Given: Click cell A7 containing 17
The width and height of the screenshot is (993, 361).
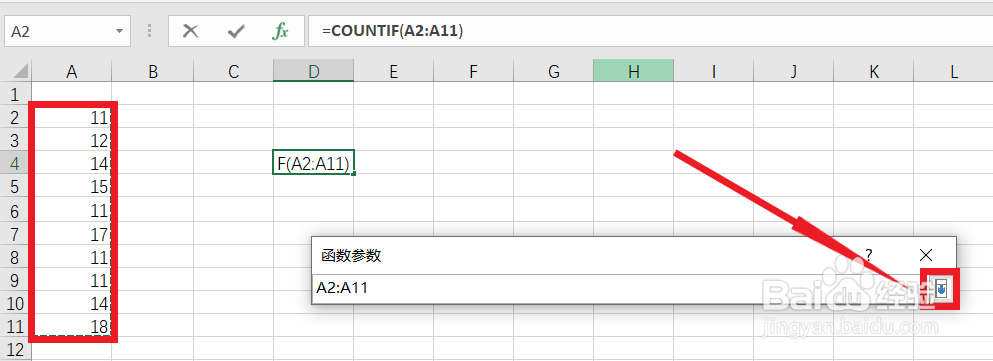Looking at the screenshot, I should [x=72, y=234].
